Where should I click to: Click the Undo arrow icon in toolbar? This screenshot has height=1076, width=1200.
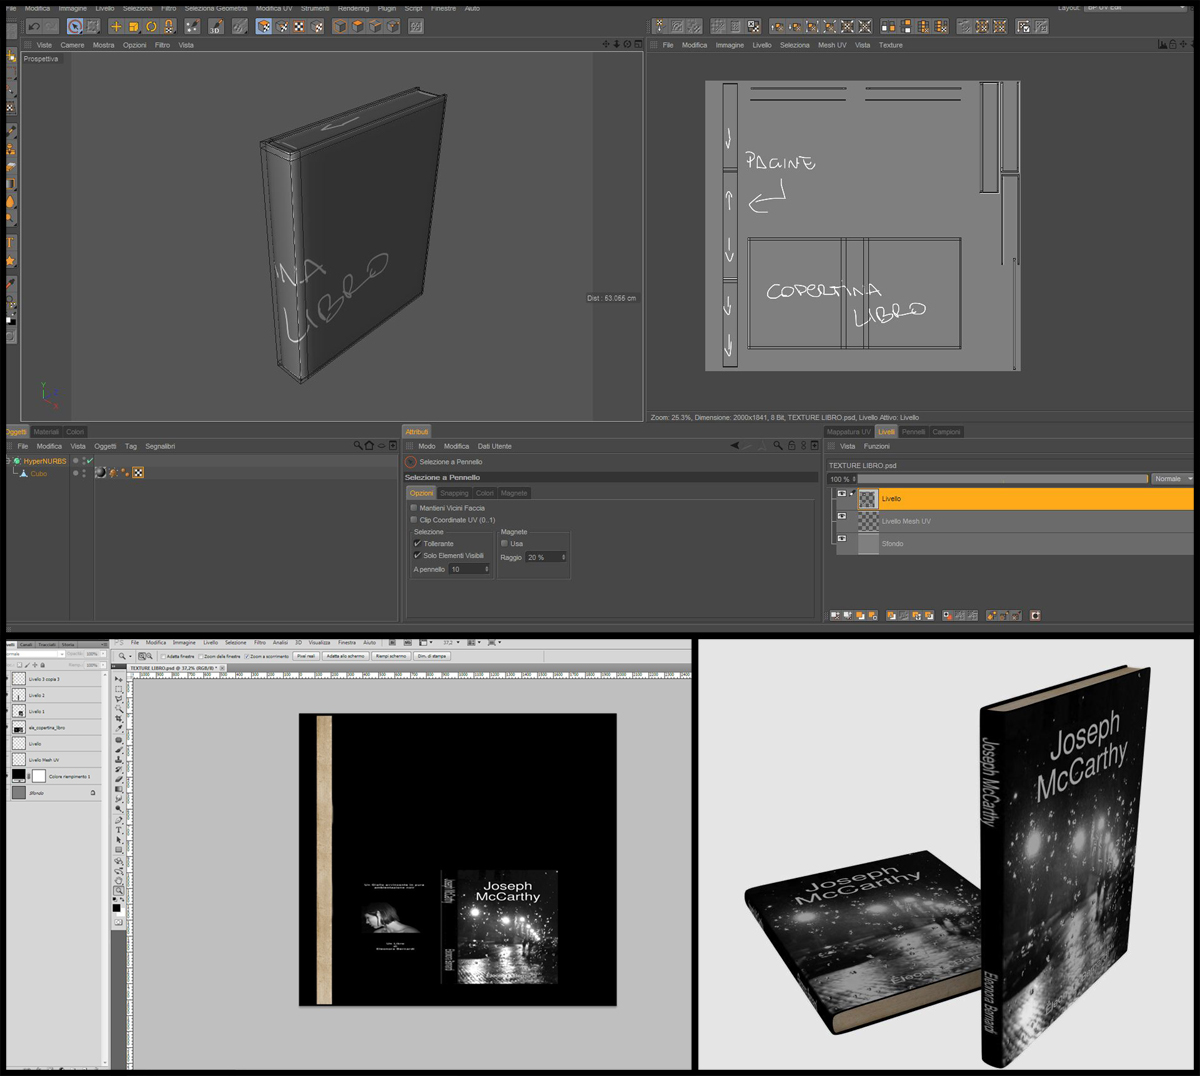(35, 26)
